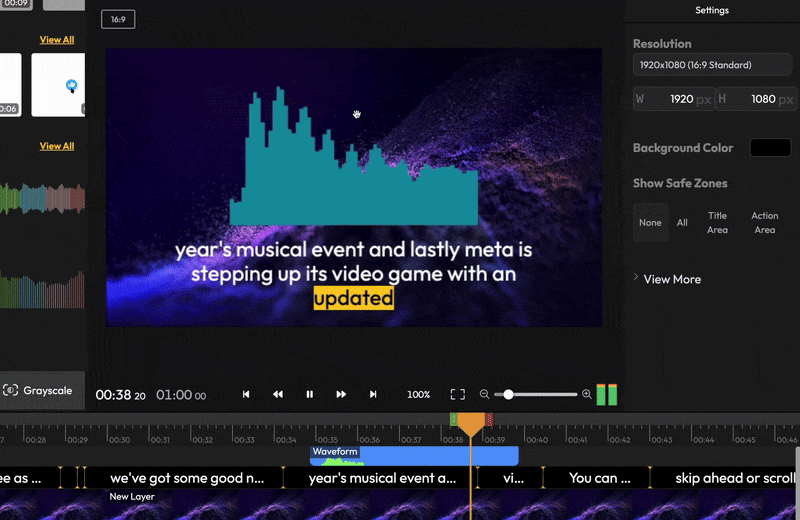Select All safe zones option
This screenshot has height=520, width=800.
point(682,222)
